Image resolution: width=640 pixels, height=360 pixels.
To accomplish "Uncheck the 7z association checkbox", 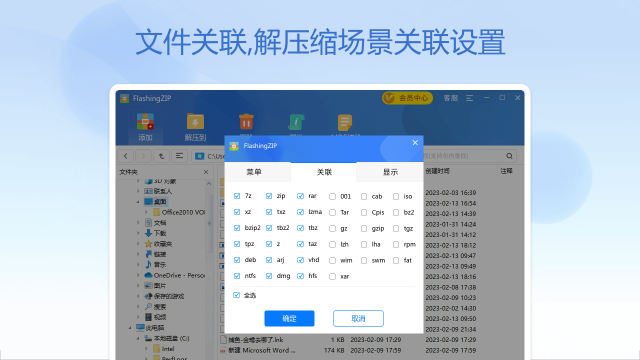I will (237, 196).
